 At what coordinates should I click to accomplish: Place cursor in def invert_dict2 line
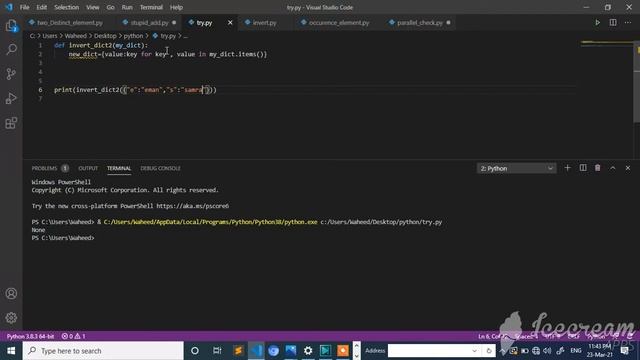point(101,45)
